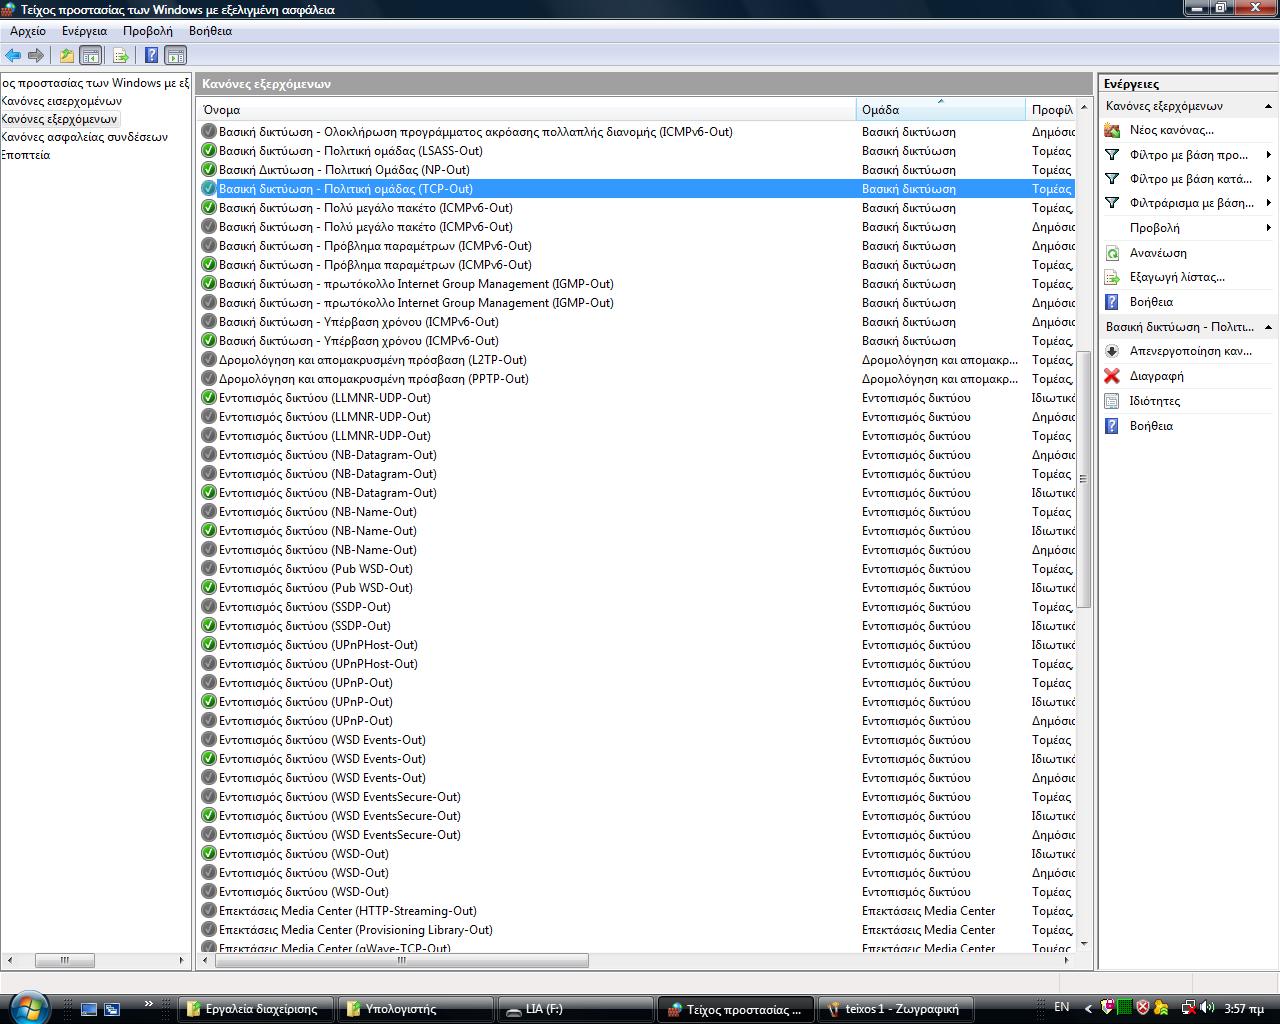Viewport: 1280px width, 1024px height.
Task: Click the down arrow of rules list scrollbar
Action: (x=1083, y=944)
